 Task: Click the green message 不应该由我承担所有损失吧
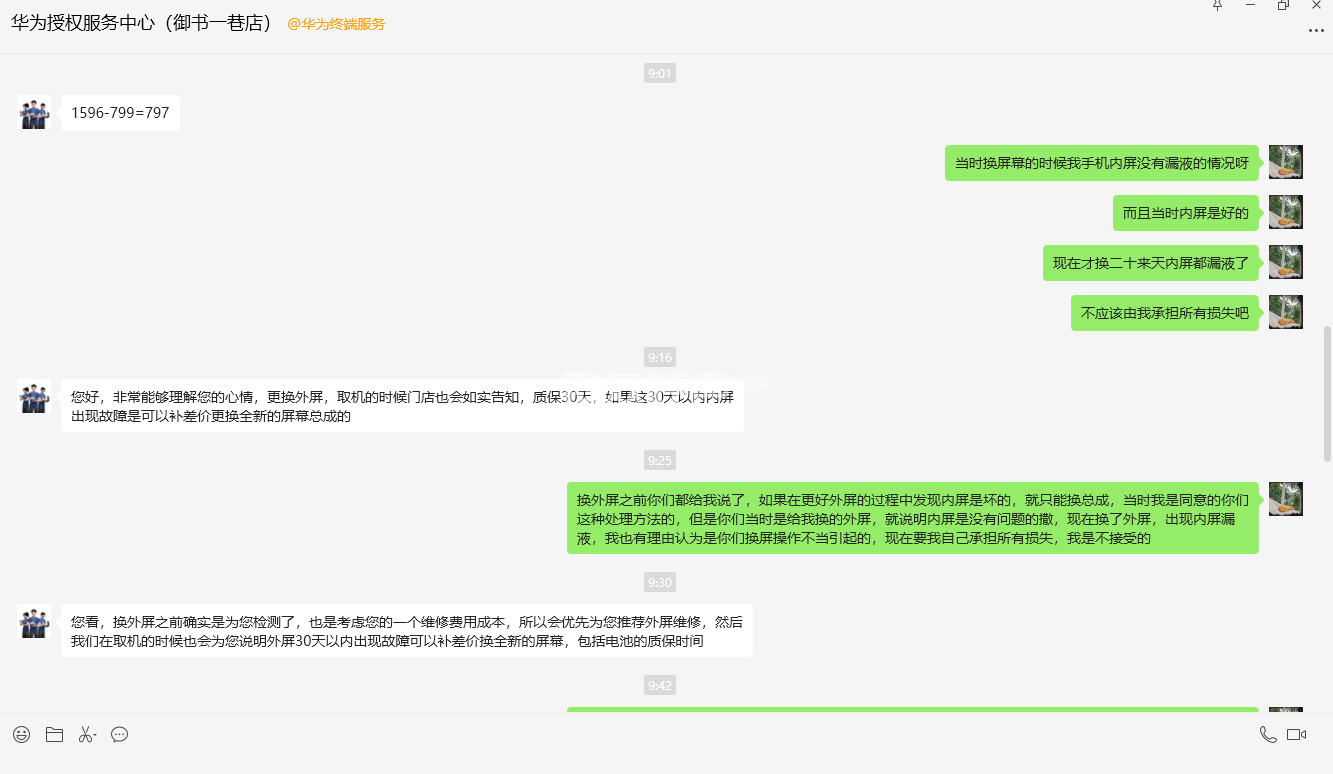point(1164,313)
